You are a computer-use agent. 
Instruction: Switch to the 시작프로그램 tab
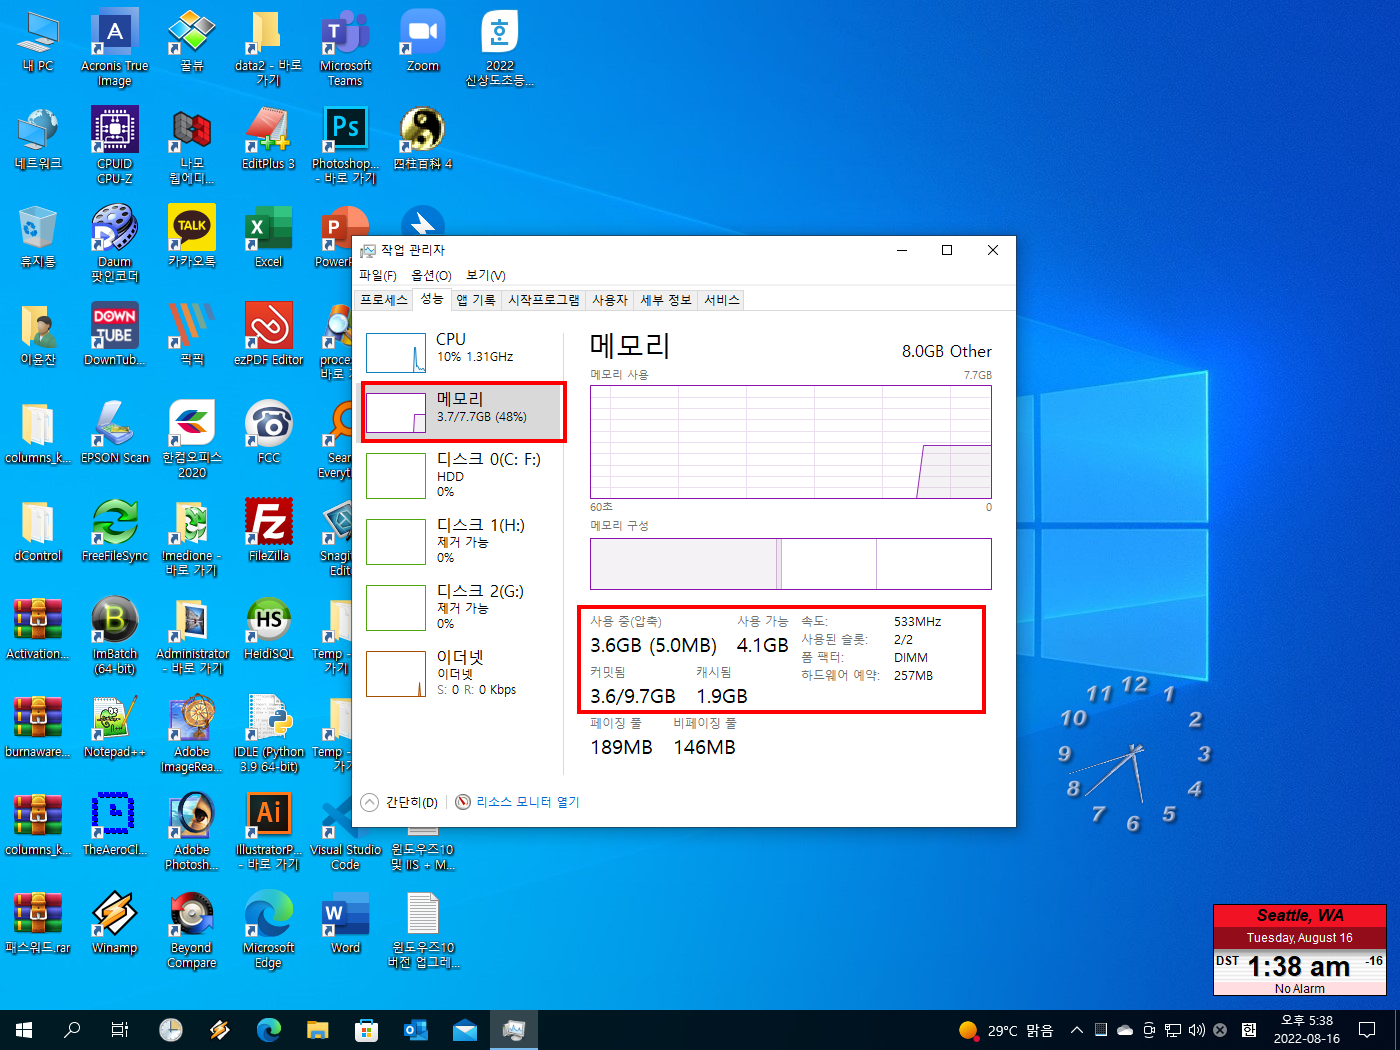click(x=544, y=300)
